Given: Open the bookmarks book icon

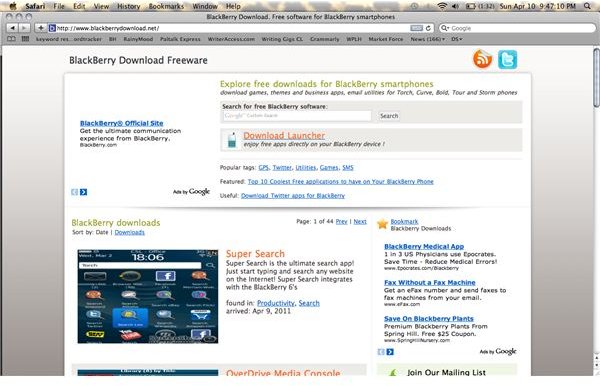Looking at the screenshot, I should [11, 39].
